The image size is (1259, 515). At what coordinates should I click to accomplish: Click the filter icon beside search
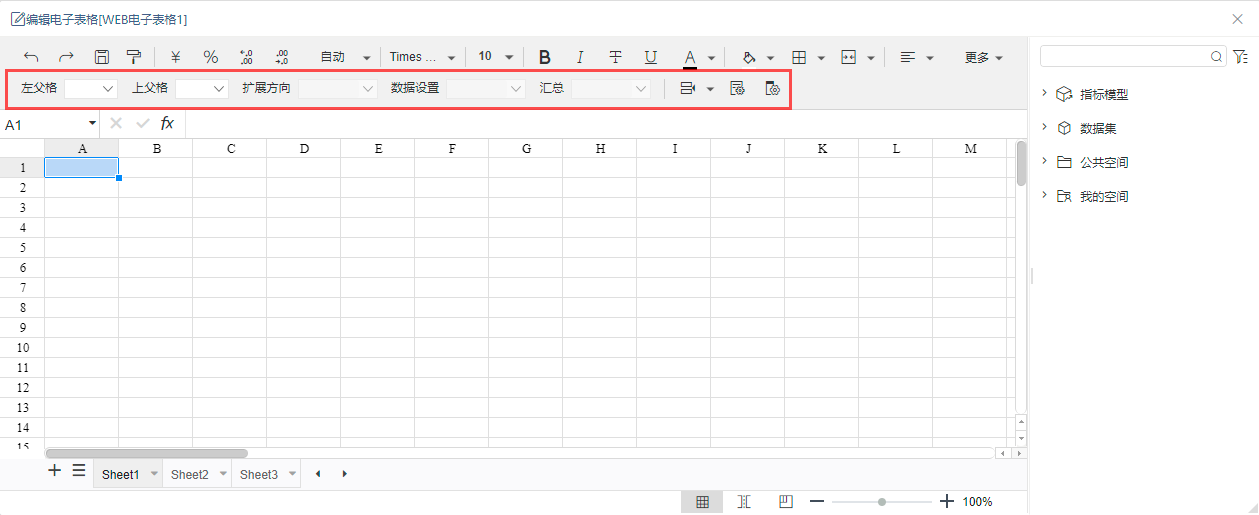(1240, 57)
